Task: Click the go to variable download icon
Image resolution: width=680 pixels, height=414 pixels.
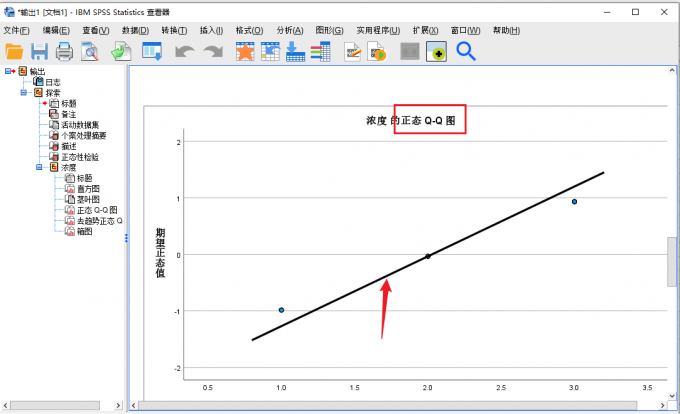Action: (x=295, y=52)
